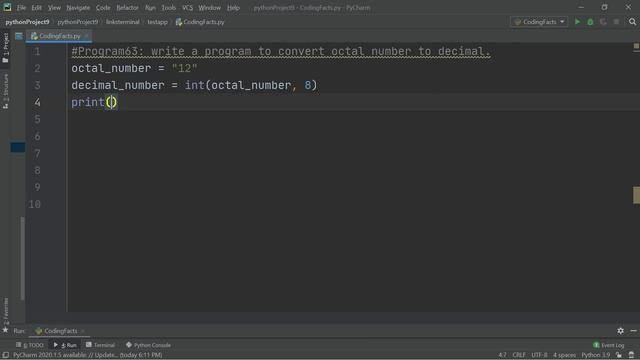The image size is (640, 360).
Task: Open the Help menu
Action: point(233,8)
